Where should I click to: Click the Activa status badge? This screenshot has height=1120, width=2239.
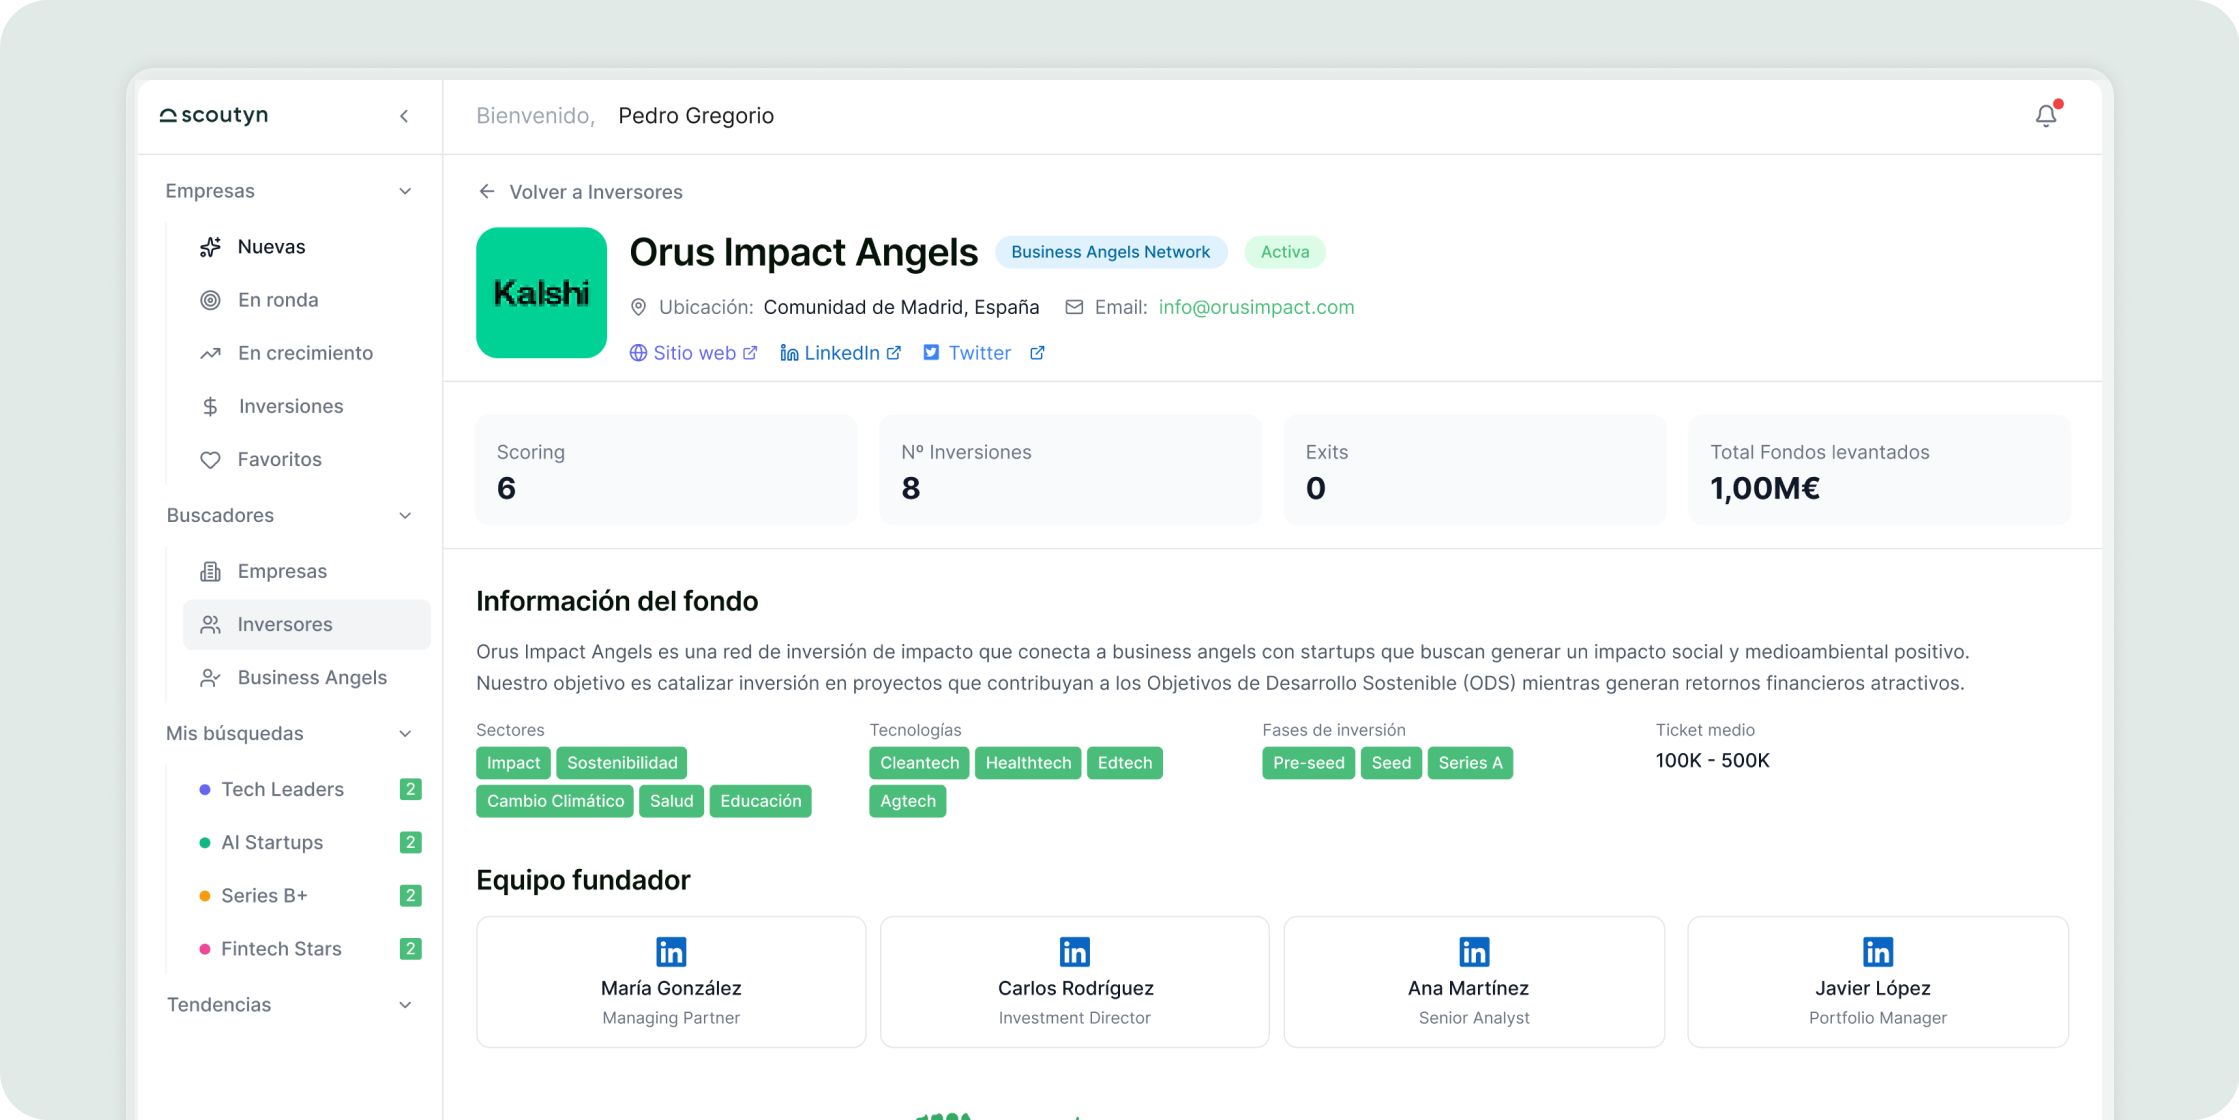pos(1284,252)
